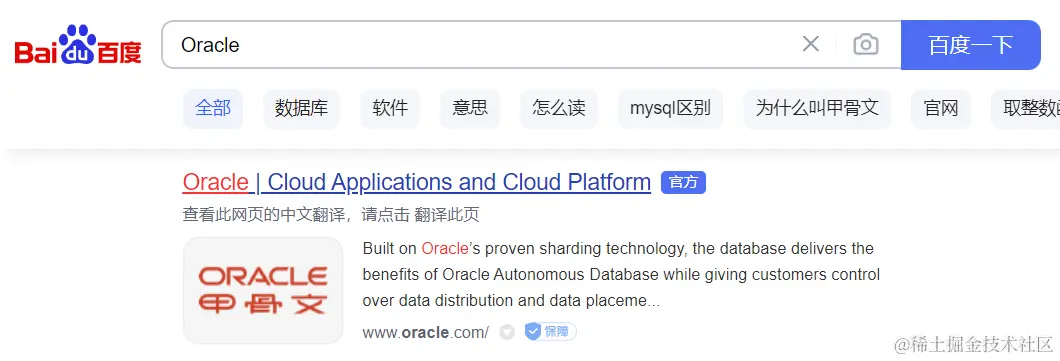Select the 怎么读 filter tab
The width and height of the screenshot is (1060, 361).
(559, 108)
